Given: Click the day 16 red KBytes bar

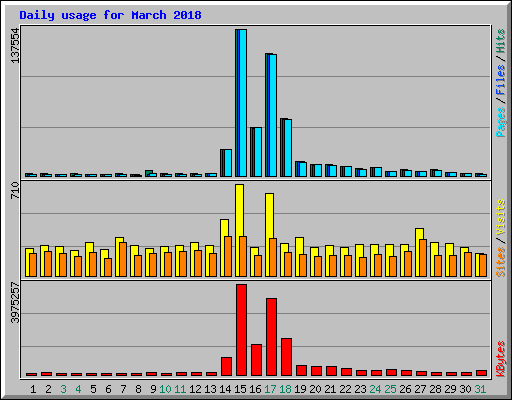Looking at the screenshot, I should tap(256, 360).
